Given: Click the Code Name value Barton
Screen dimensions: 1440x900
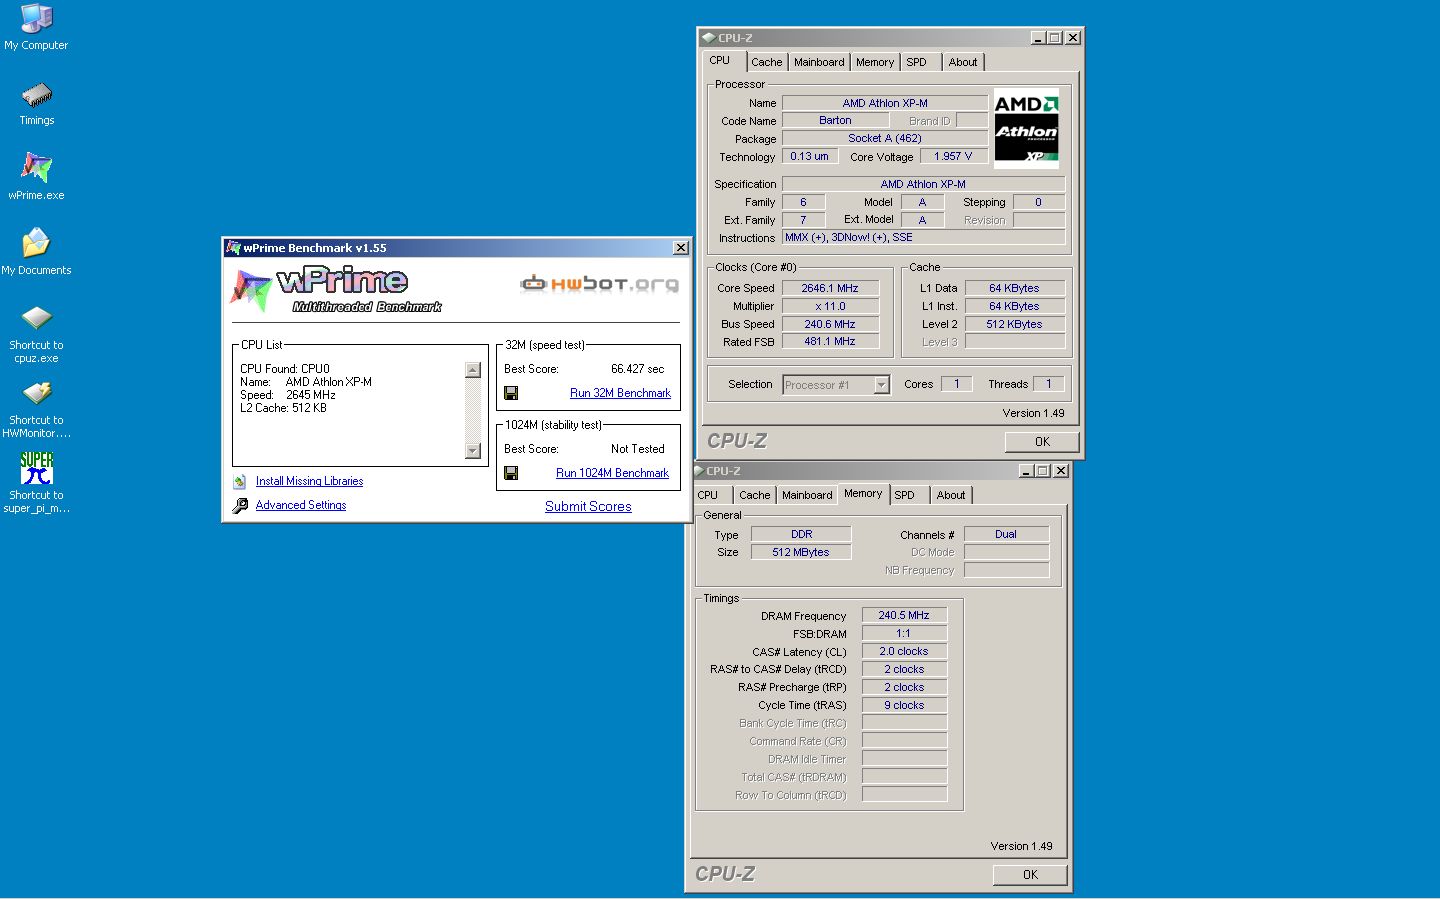Looking at the screenshot, I should [x=835, y=120].
